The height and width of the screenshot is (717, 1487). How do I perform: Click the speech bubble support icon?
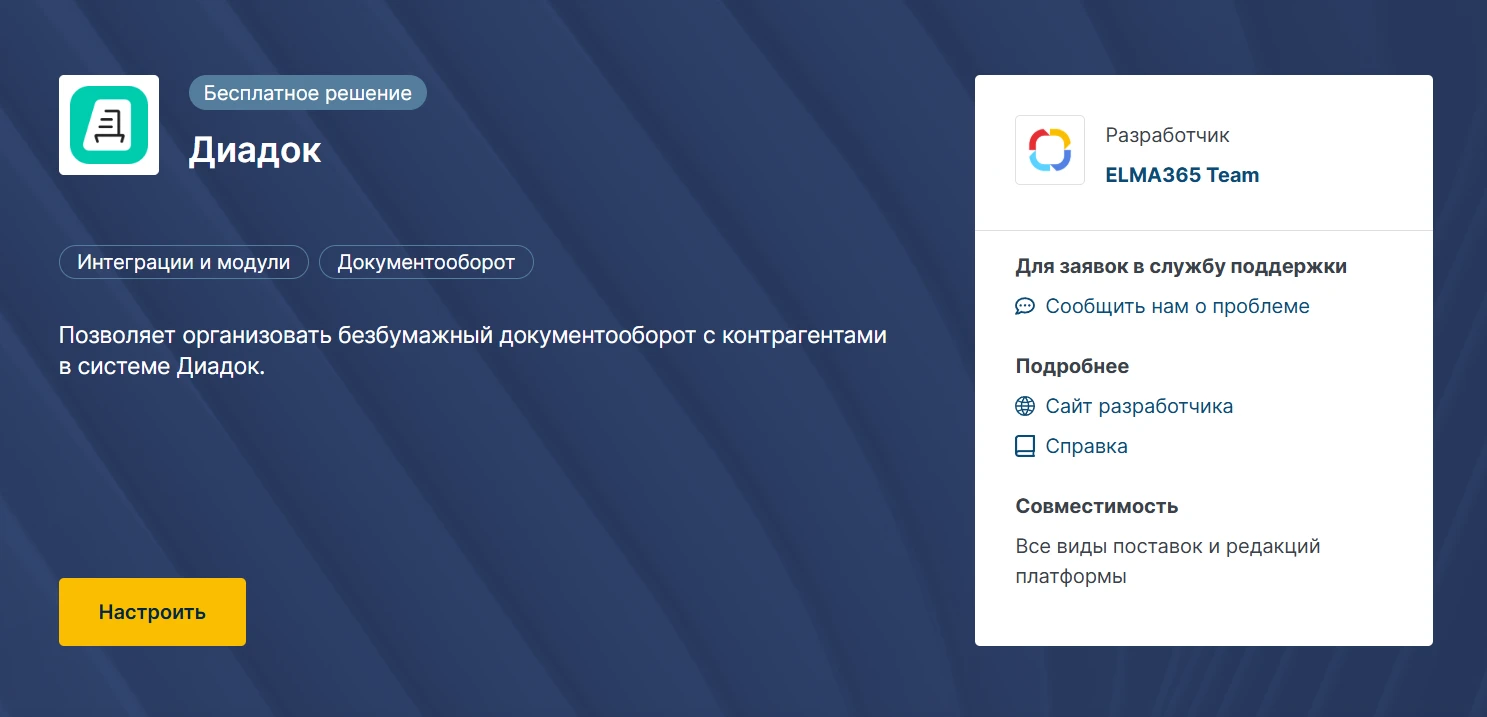1024,307
